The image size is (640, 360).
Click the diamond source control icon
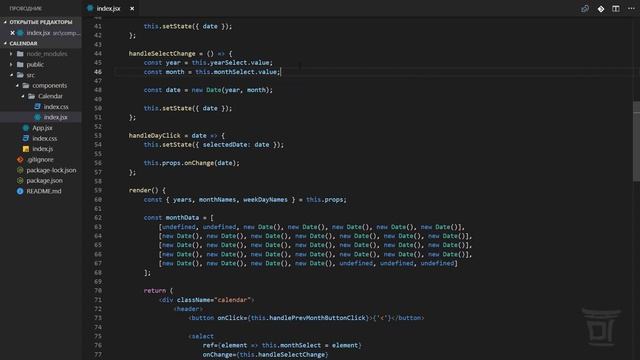point(600,9)
